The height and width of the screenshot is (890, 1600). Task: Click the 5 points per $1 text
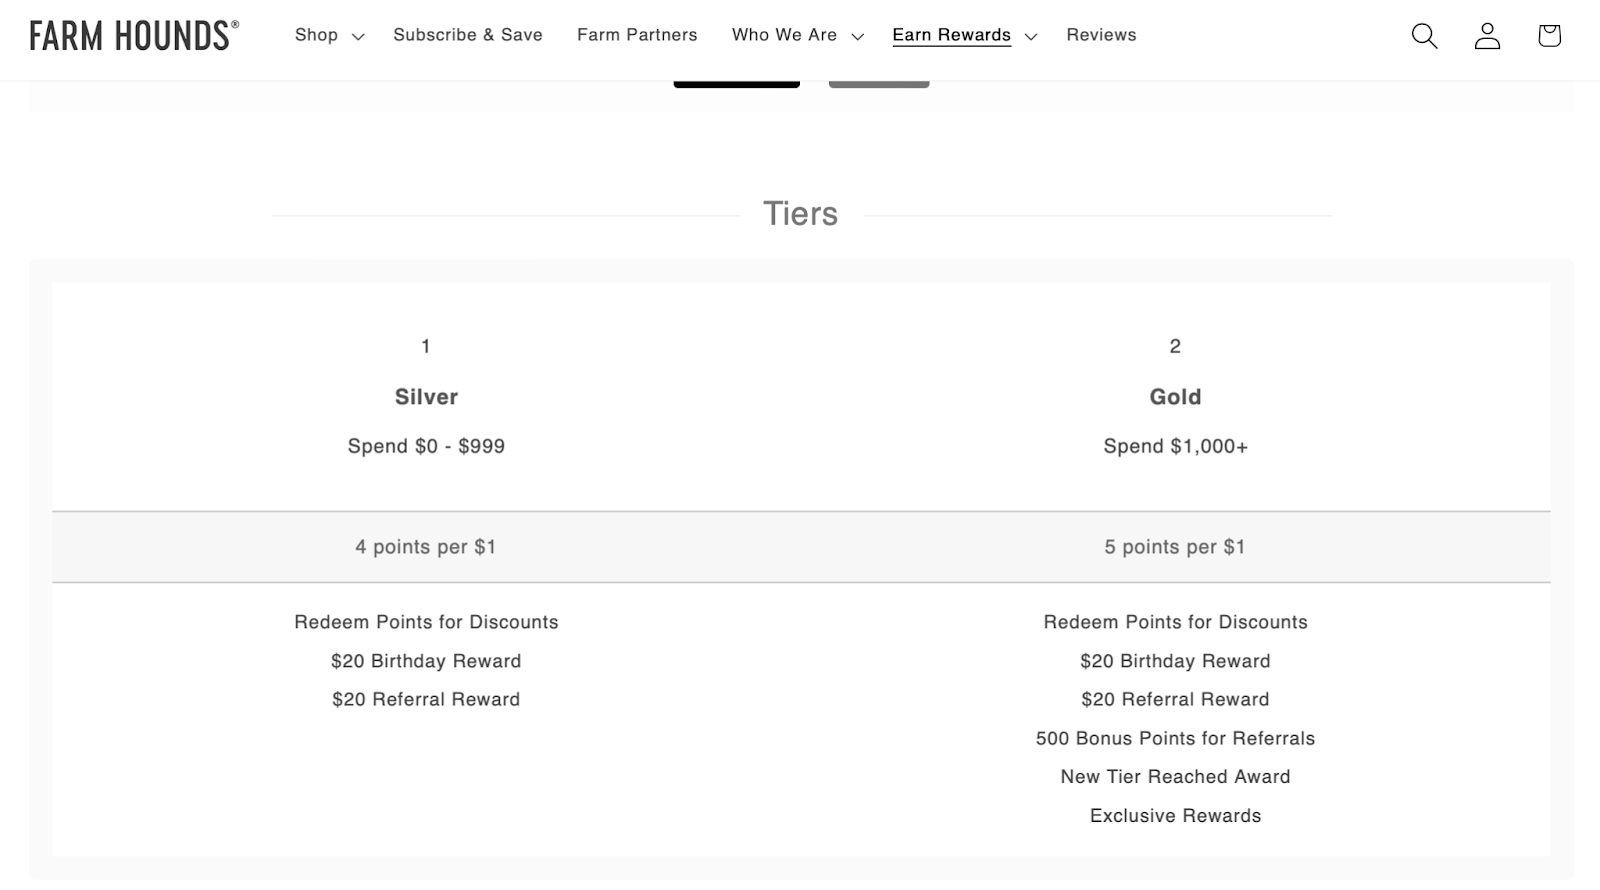tap(1175, 547)
